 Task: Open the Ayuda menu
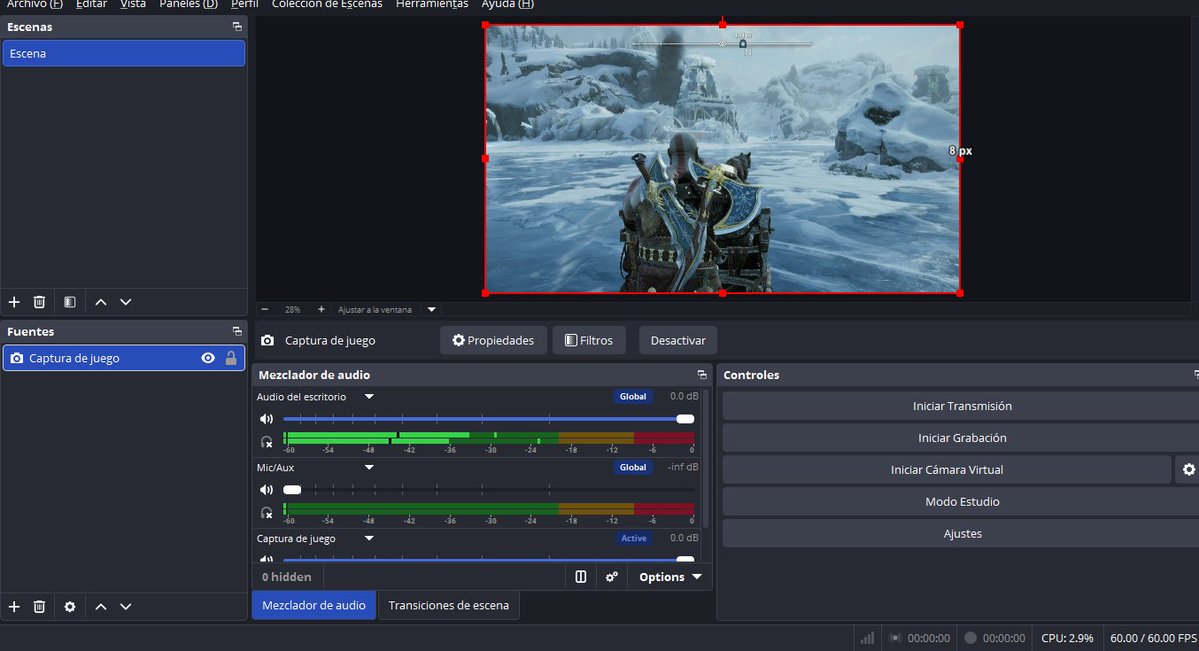click(x=507, y=5)
